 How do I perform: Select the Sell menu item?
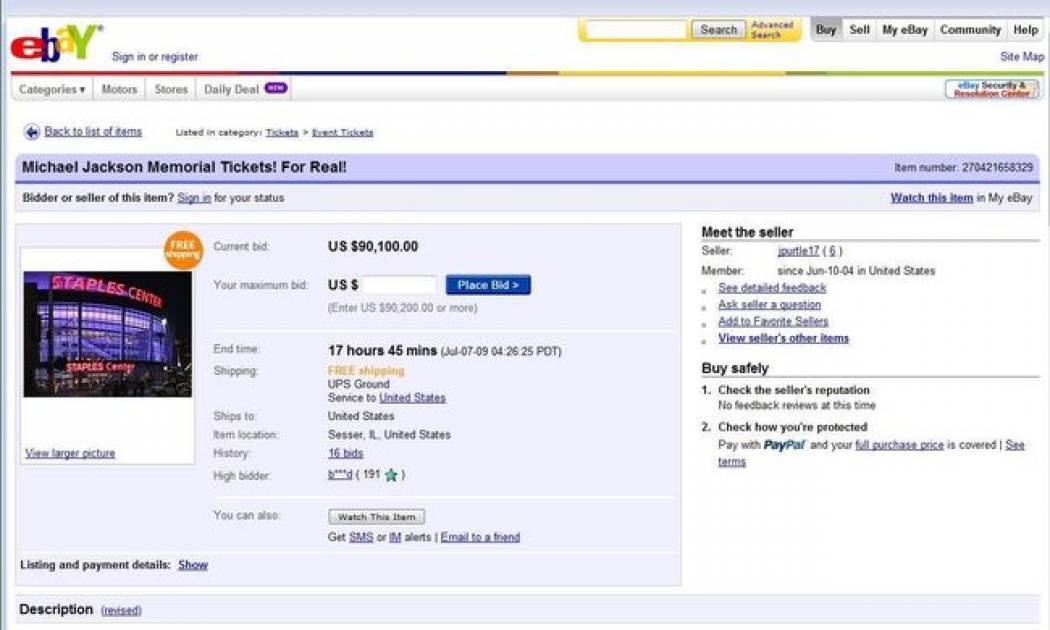[859, 30]
